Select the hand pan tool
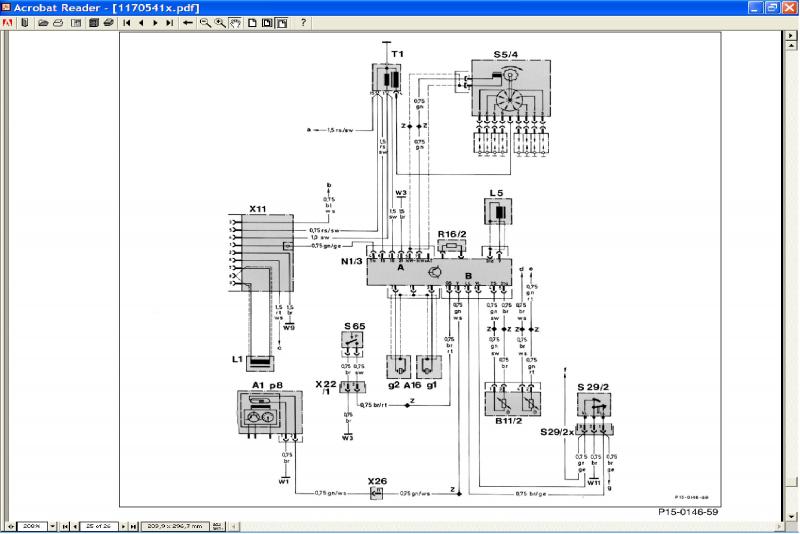The width and height of the screenshot is (800, 534). point(235,23)
